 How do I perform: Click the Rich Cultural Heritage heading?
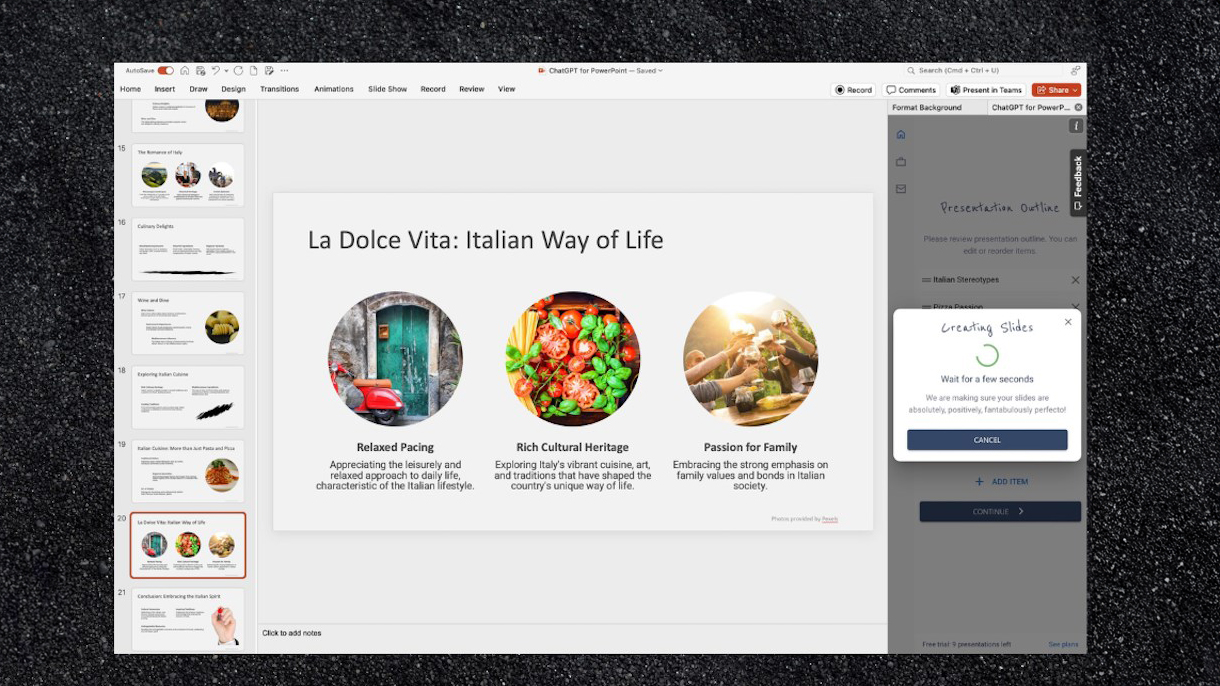[573, 447]
